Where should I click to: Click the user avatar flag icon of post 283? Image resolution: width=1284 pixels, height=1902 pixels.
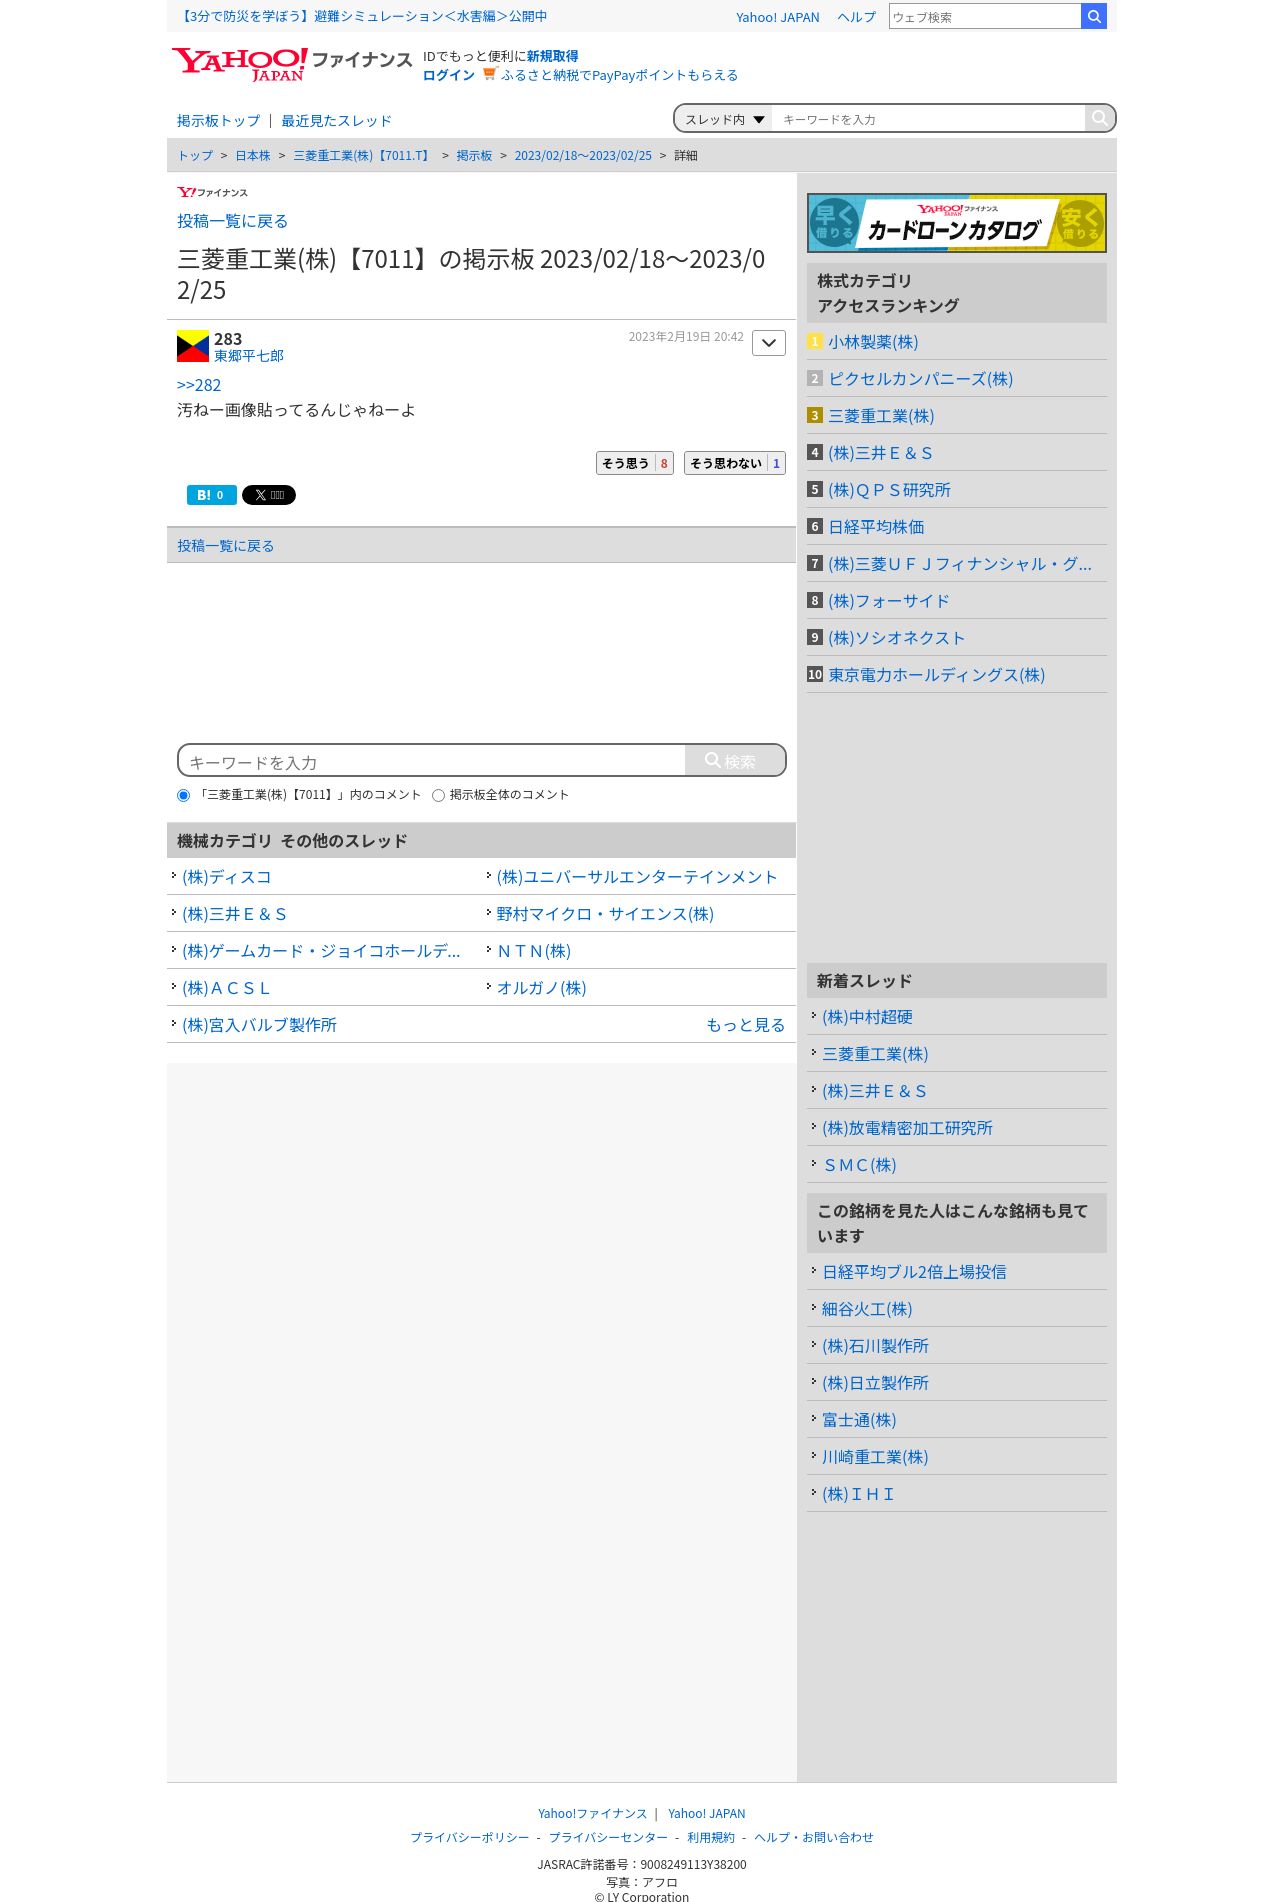tap(193, 346)
